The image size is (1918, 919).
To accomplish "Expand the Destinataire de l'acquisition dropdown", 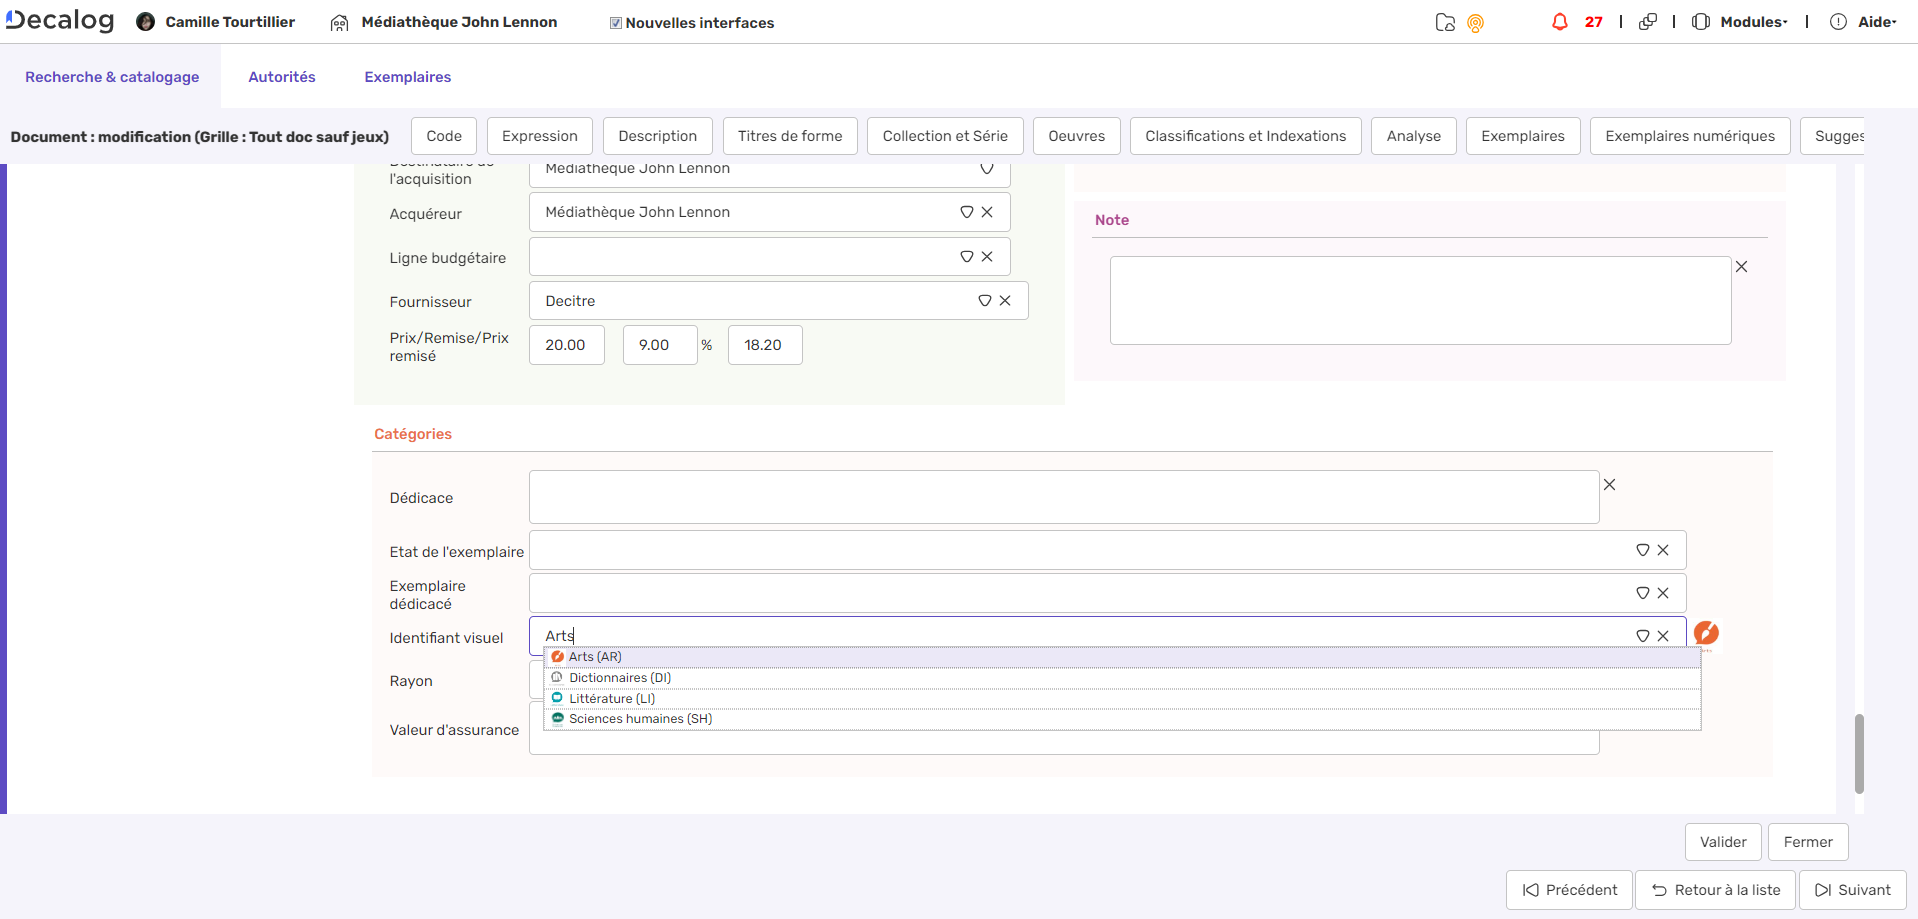I will pyautogui.click(x=987, y=170).
